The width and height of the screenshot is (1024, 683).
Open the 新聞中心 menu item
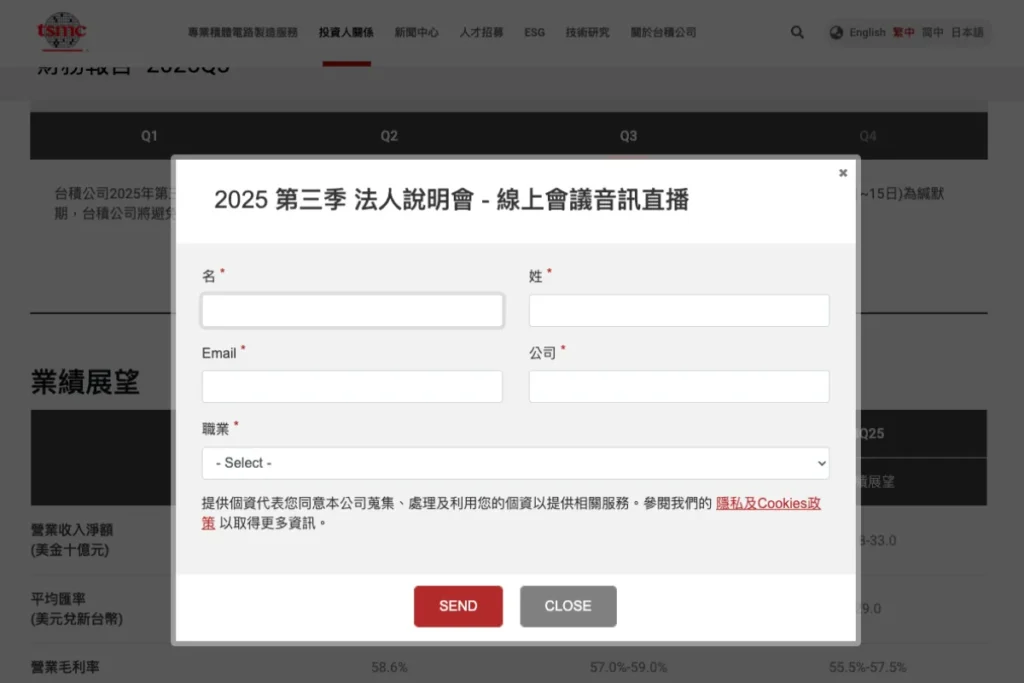[417, 32]
